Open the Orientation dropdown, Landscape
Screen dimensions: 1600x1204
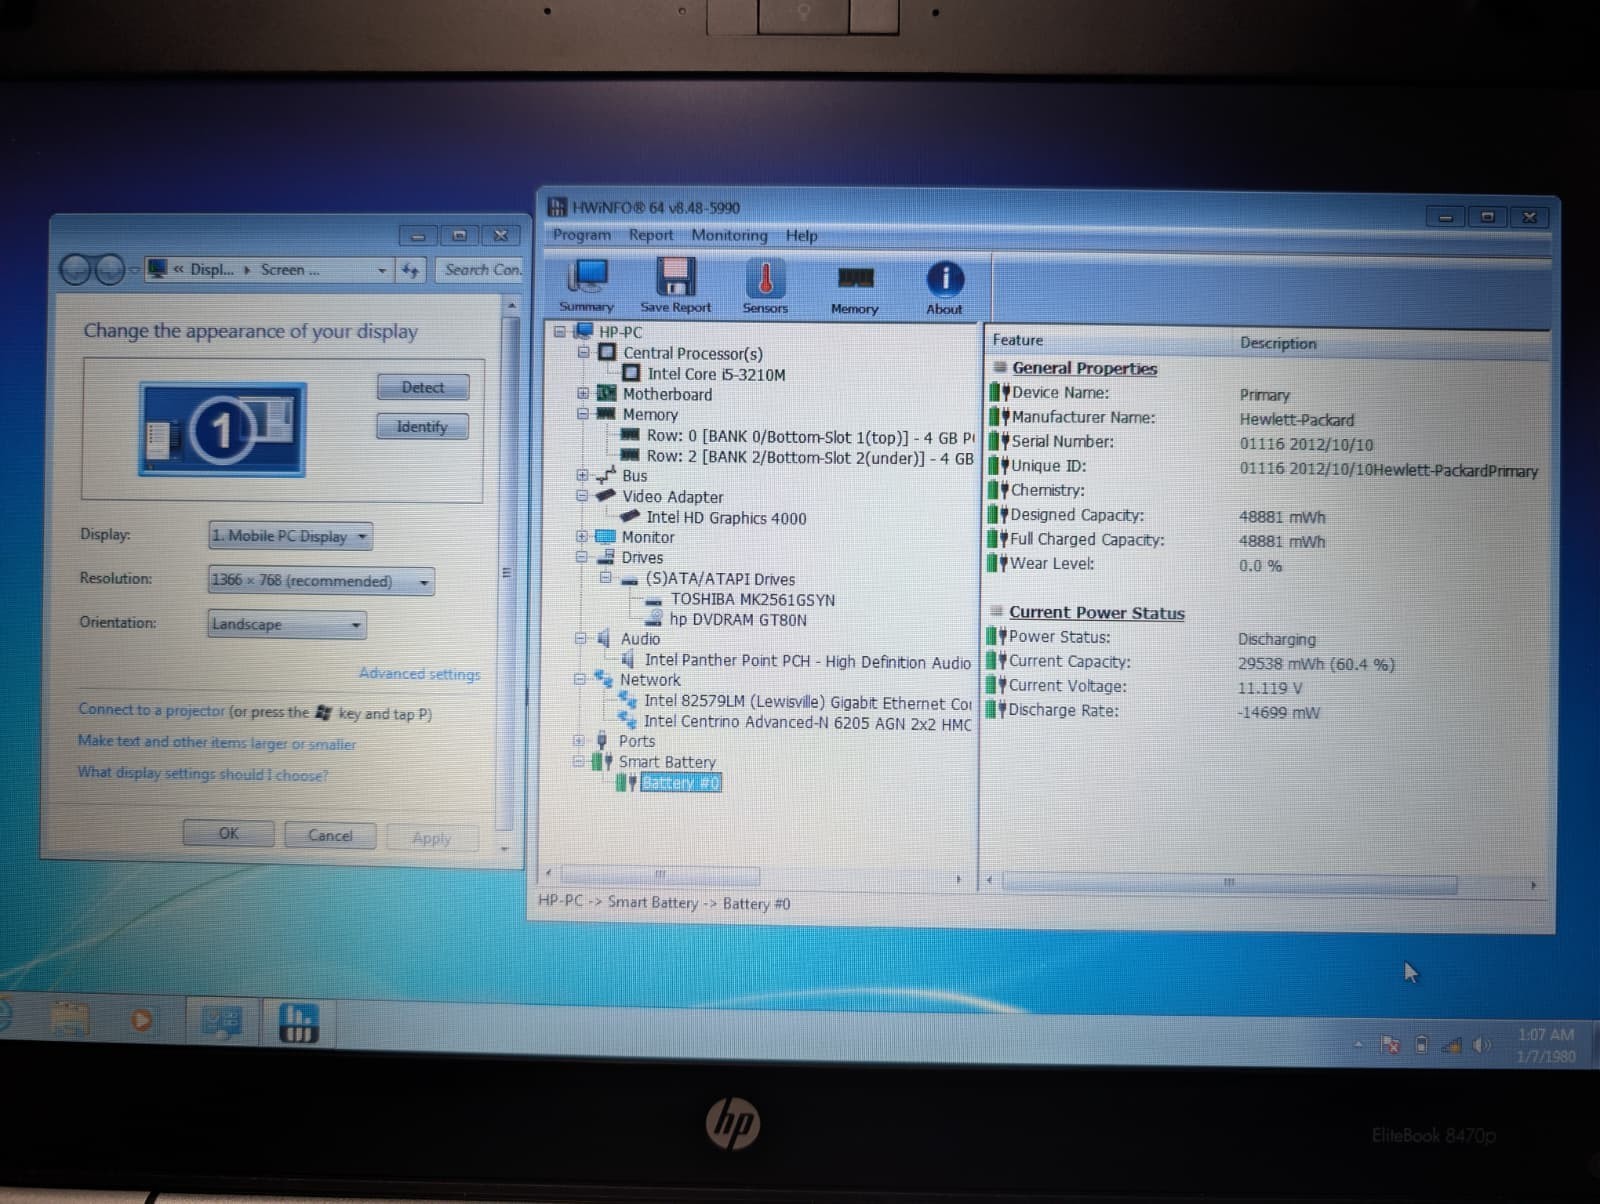[286, 624]
